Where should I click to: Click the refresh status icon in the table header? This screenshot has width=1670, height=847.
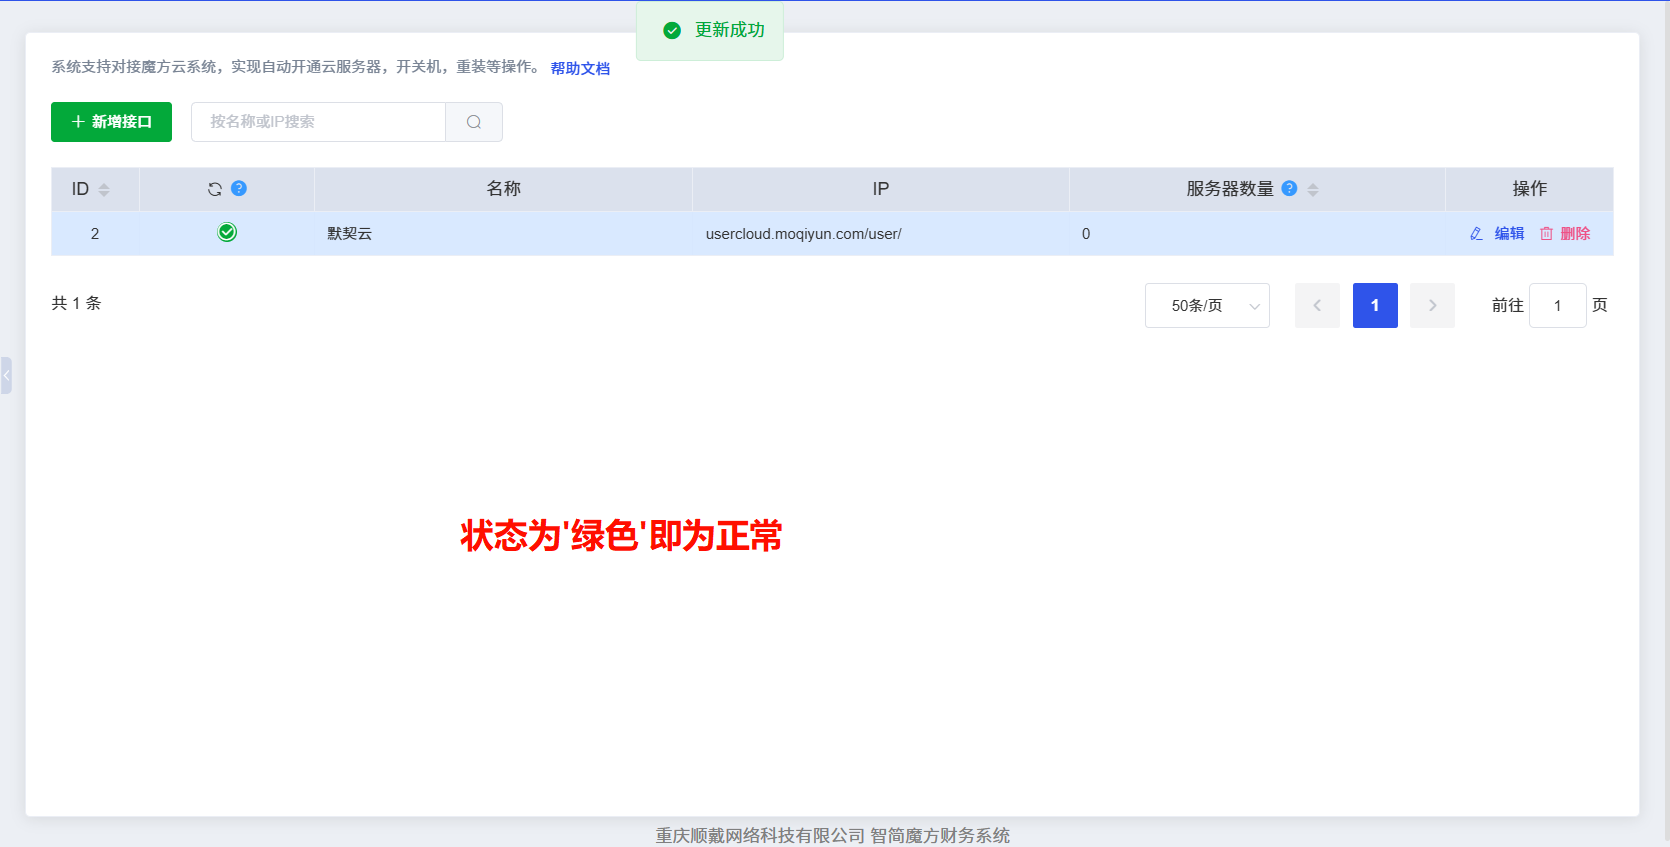tap(215, 189)
